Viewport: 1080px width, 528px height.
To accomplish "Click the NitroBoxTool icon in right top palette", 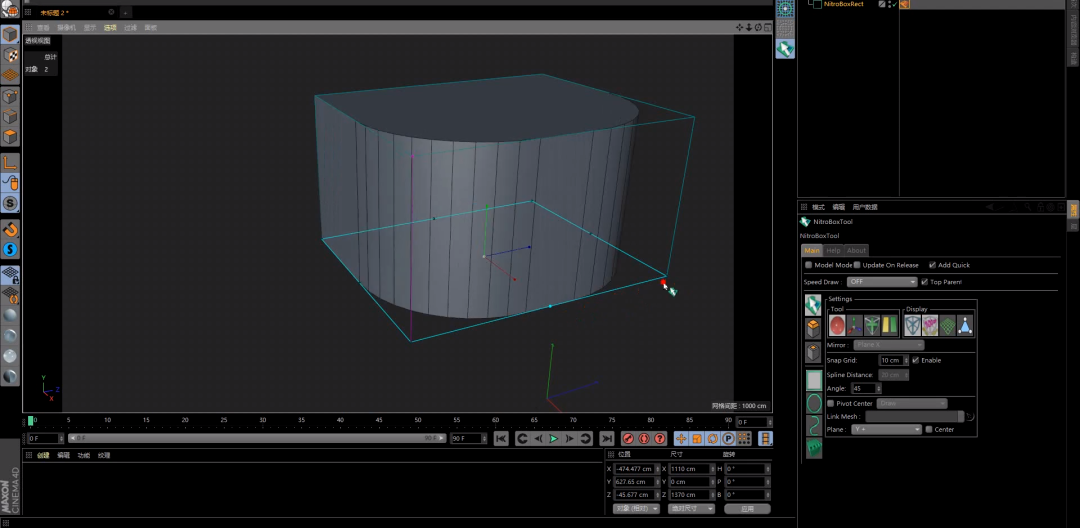I will pos(785,49).
